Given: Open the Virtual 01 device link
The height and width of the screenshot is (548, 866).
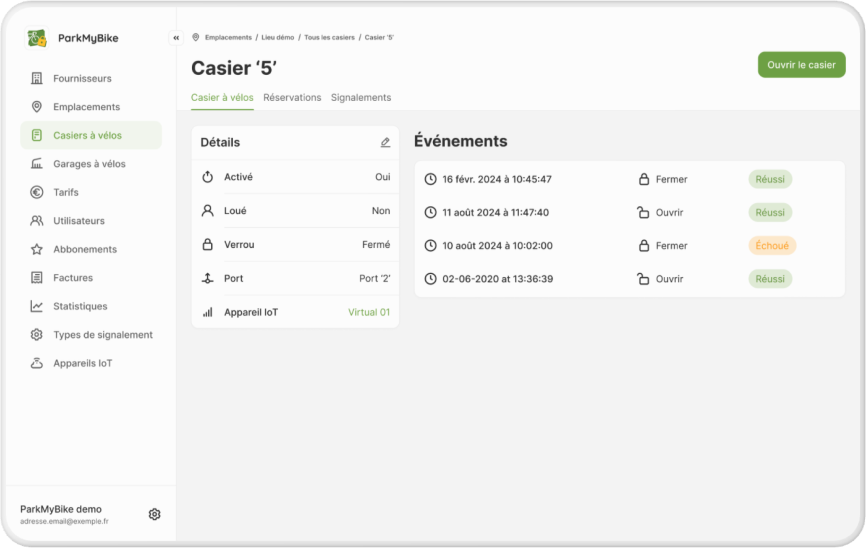Looking at the screenshot, I should 369,312.
